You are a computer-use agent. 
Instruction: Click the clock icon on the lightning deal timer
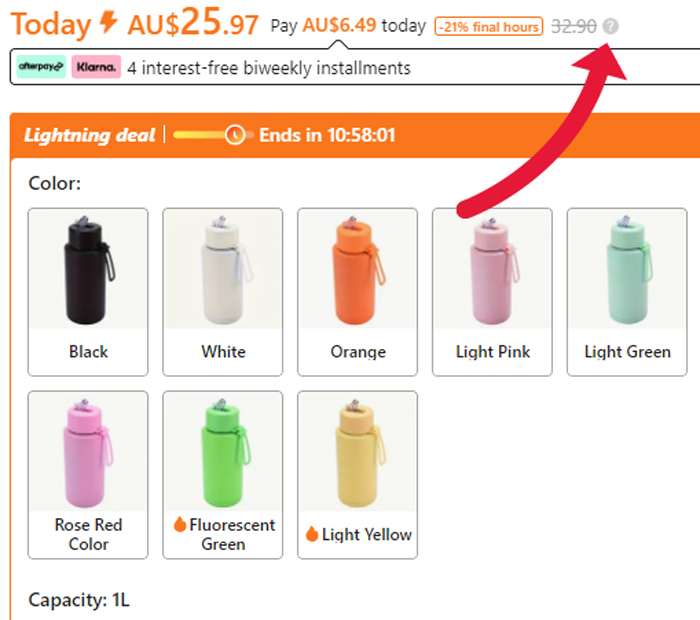236,134
